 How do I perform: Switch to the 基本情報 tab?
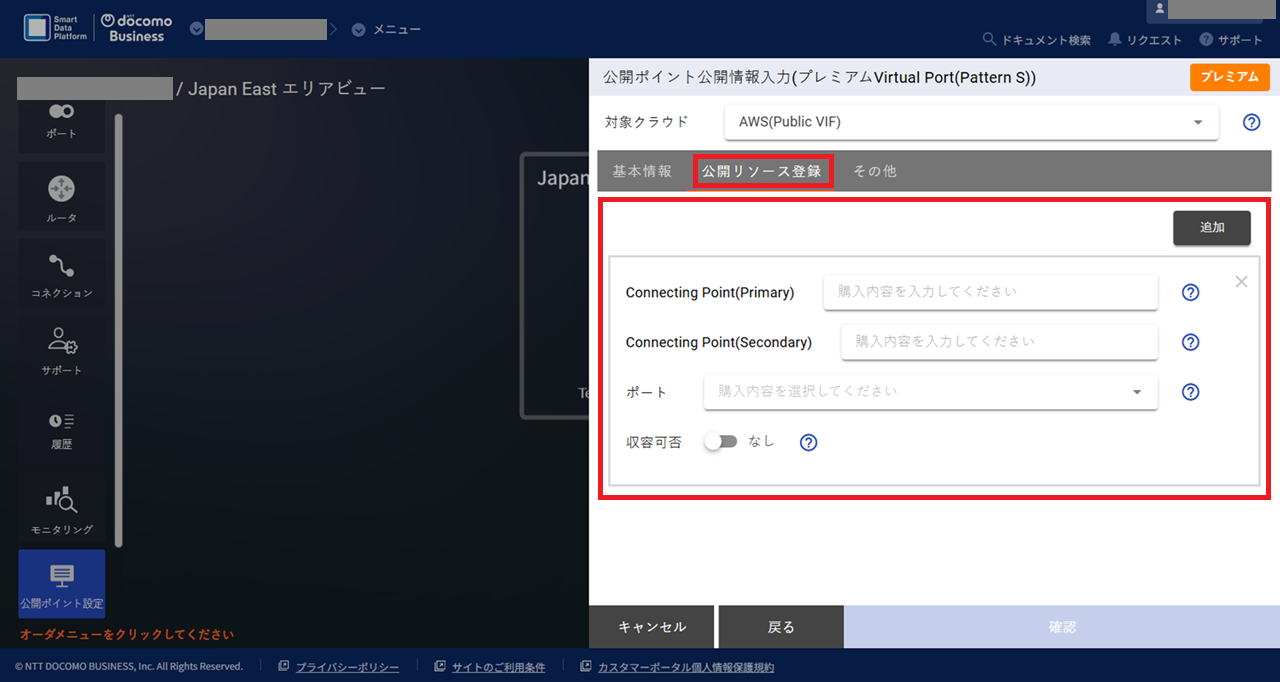[643, 171]
